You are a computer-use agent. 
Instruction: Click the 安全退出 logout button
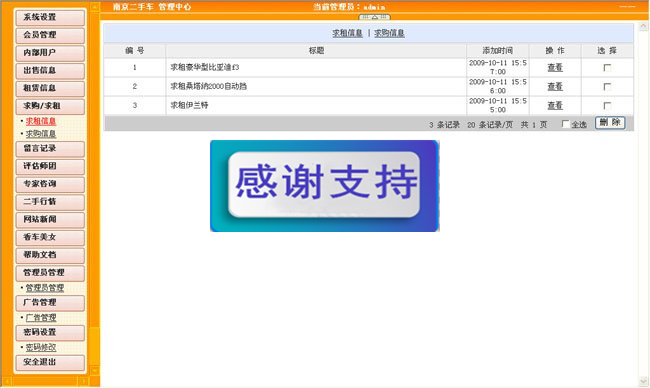pyautogui.click(x=50, y=362)
